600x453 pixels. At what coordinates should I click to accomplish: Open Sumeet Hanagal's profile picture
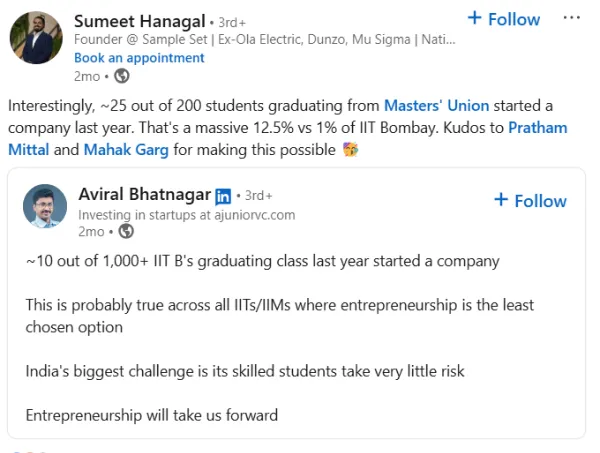[36, 40]
